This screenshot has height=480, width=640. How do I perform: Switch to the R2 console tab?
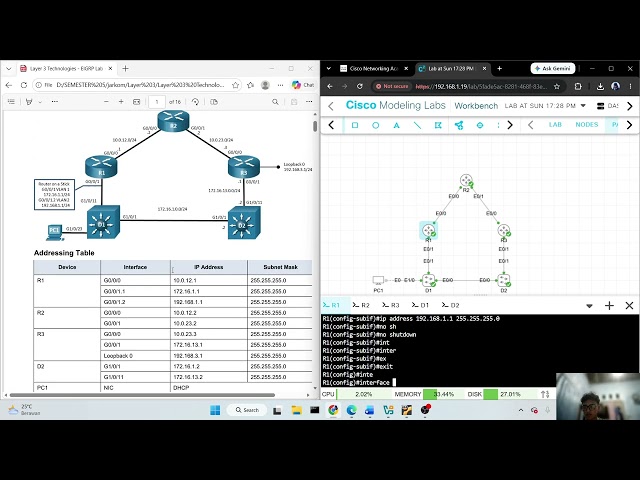pyautogui.click(x=361, y=305)
